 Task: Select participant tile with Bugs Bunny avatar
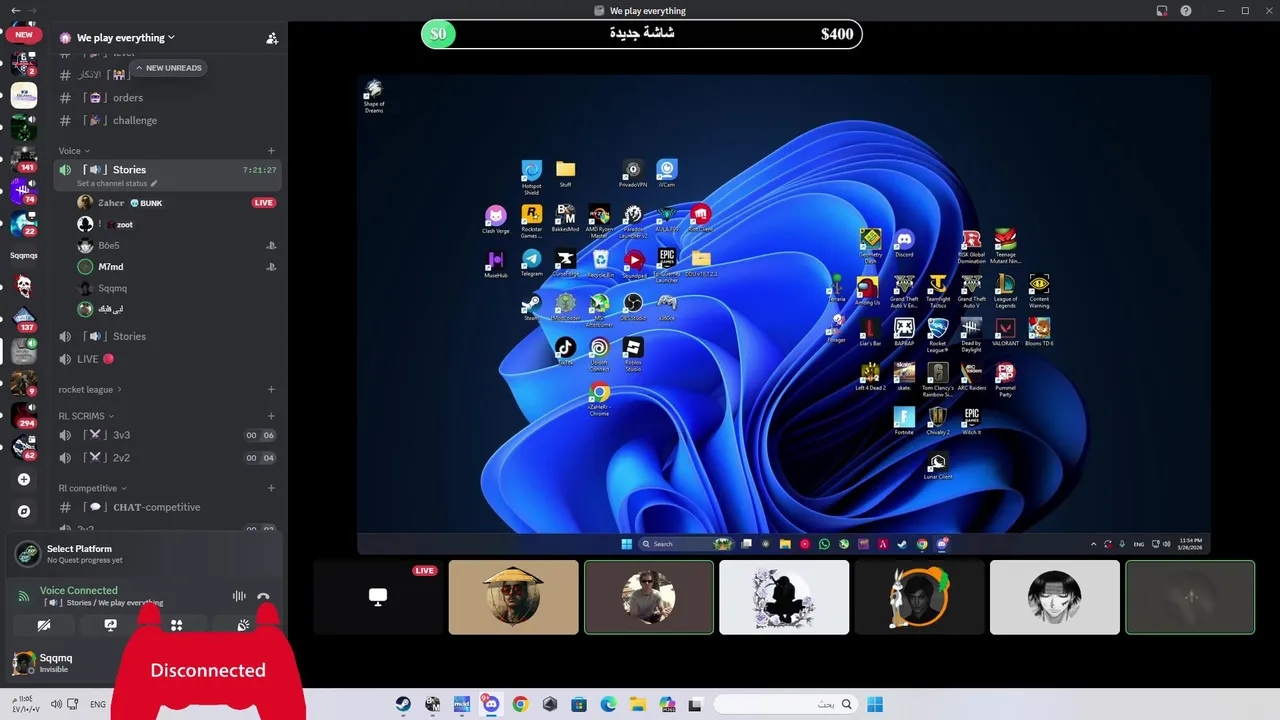(919, 597)
